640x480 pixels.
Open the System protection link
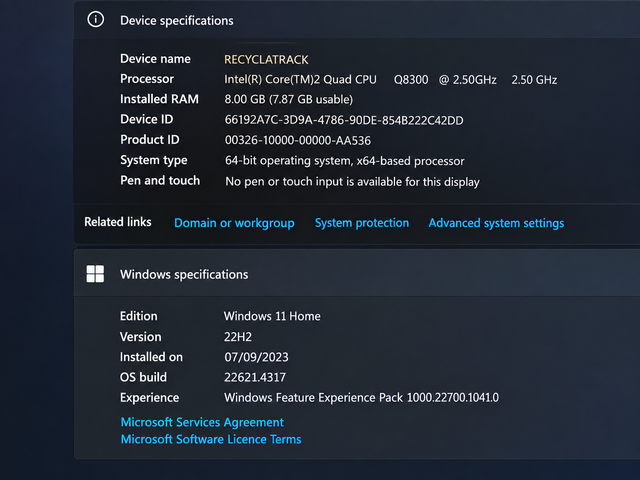(x=362, y=223)
